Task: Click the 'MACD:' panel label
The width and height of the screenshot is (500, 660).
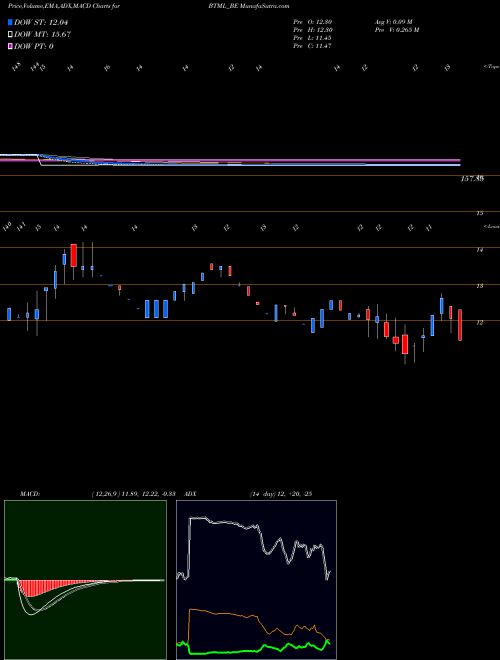Action: [x=29, y=494]
